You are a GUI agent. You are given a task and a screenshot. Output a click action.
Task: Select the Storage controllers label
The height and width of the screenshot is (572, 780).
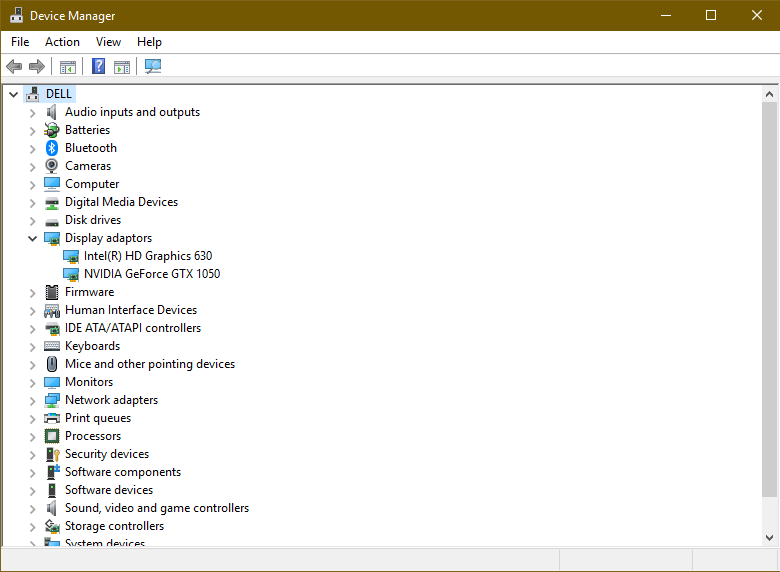tap(114, 526)
